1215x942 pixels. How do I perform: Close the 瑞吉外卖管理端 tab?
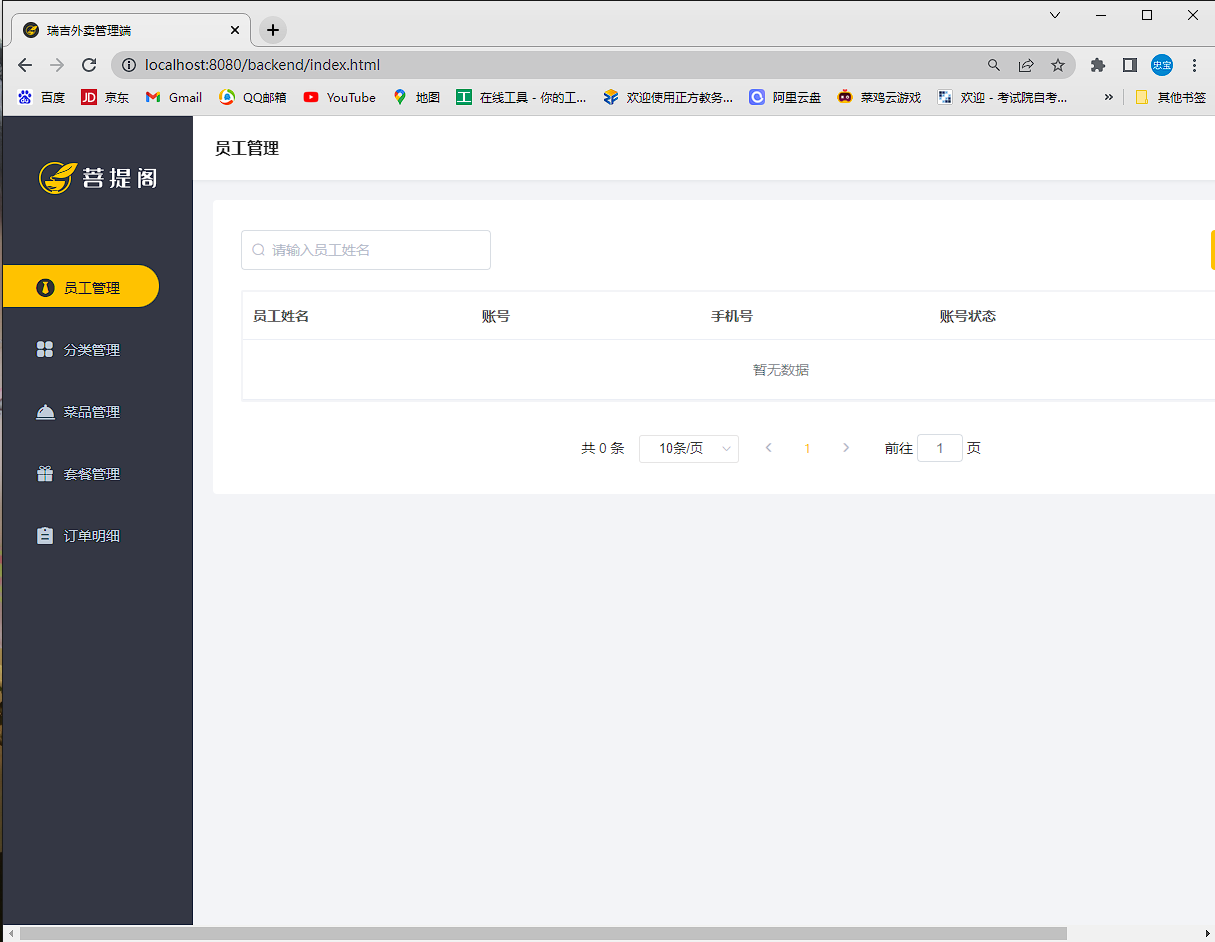[235, 30]
